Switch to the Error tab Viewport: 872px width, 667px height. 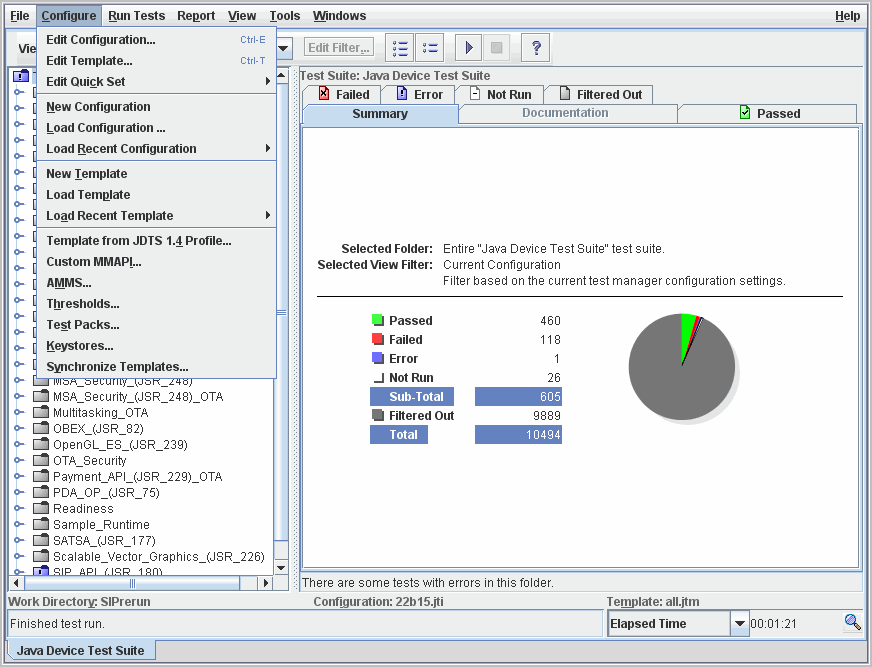(418, 95)
